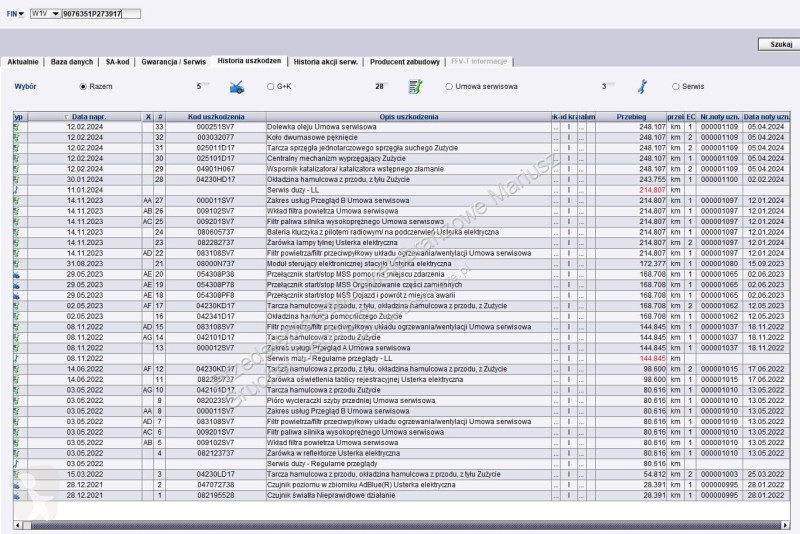Image resolution: width=800 pixels, height=534 pixels.
Task: Click Nr.noty uzn. column header
Action: pos(719,117)
